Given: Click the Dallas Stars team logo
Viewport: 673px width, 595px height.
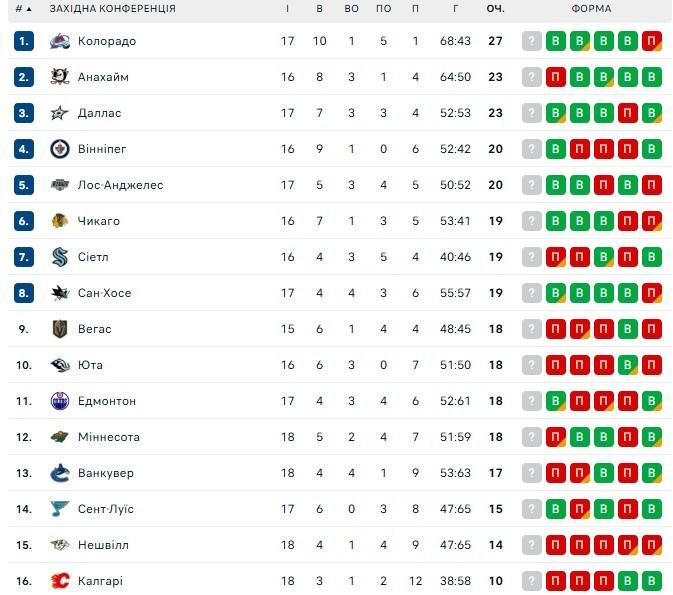Looking at the screenshot, I should tap(60, 113).
